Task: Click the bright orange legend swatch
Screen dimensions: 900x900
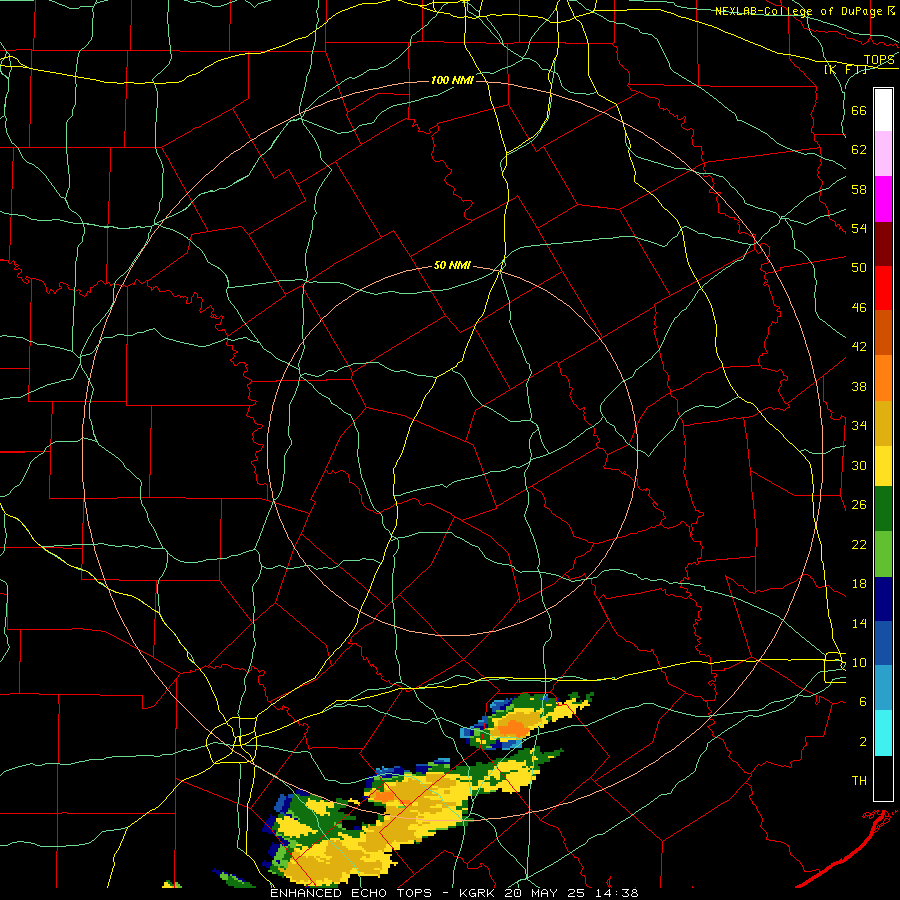Action: pos(883,378)
